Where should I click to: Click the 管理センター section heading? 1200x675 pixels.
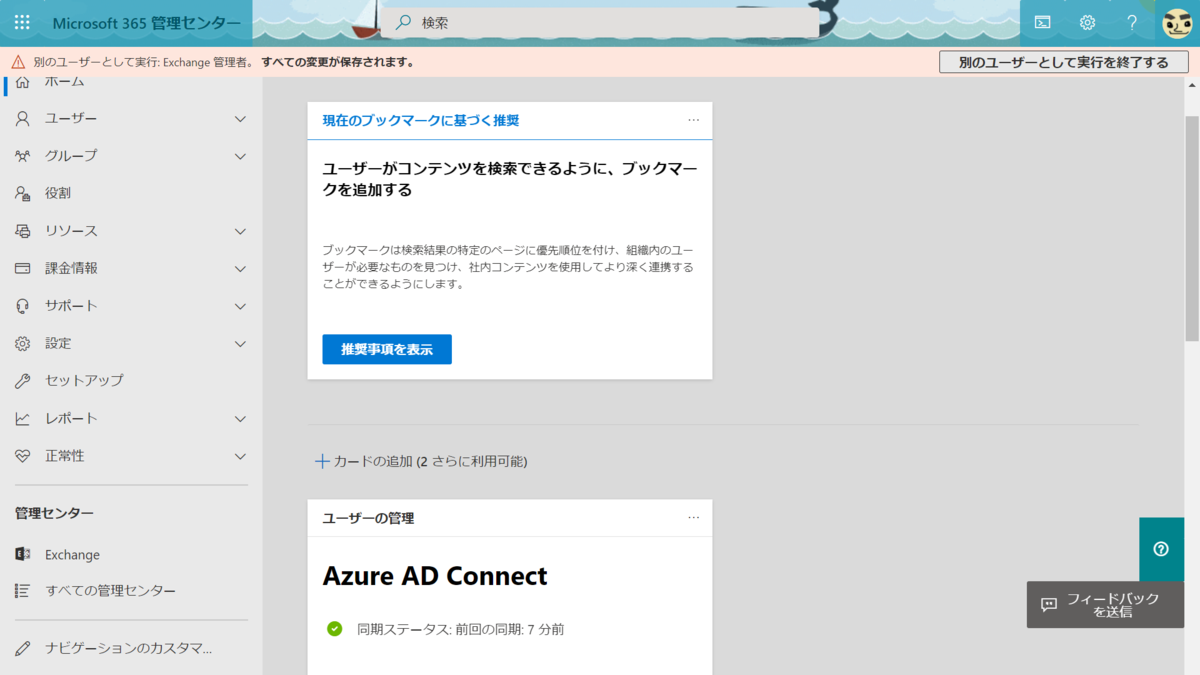pos(54,513)
